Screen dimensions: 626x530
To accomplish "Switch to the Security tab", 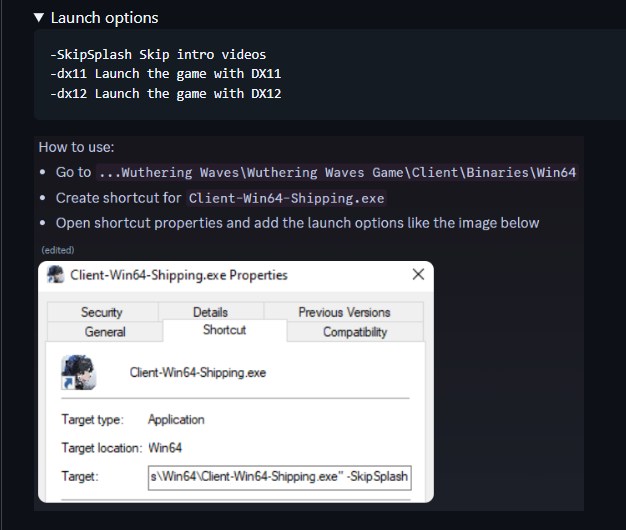I will (102, 312).
